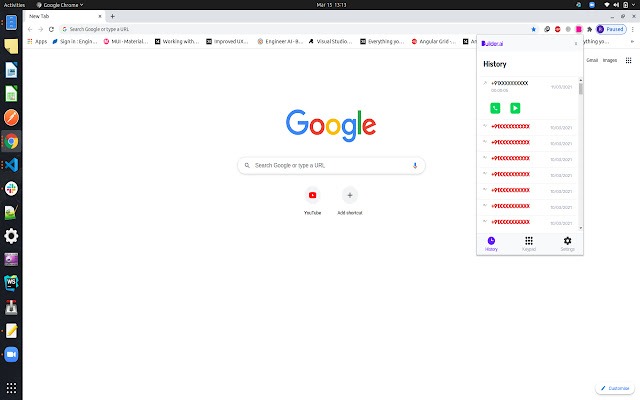
Task: Open the system status menu arrow
Action: tap(633, 5)
